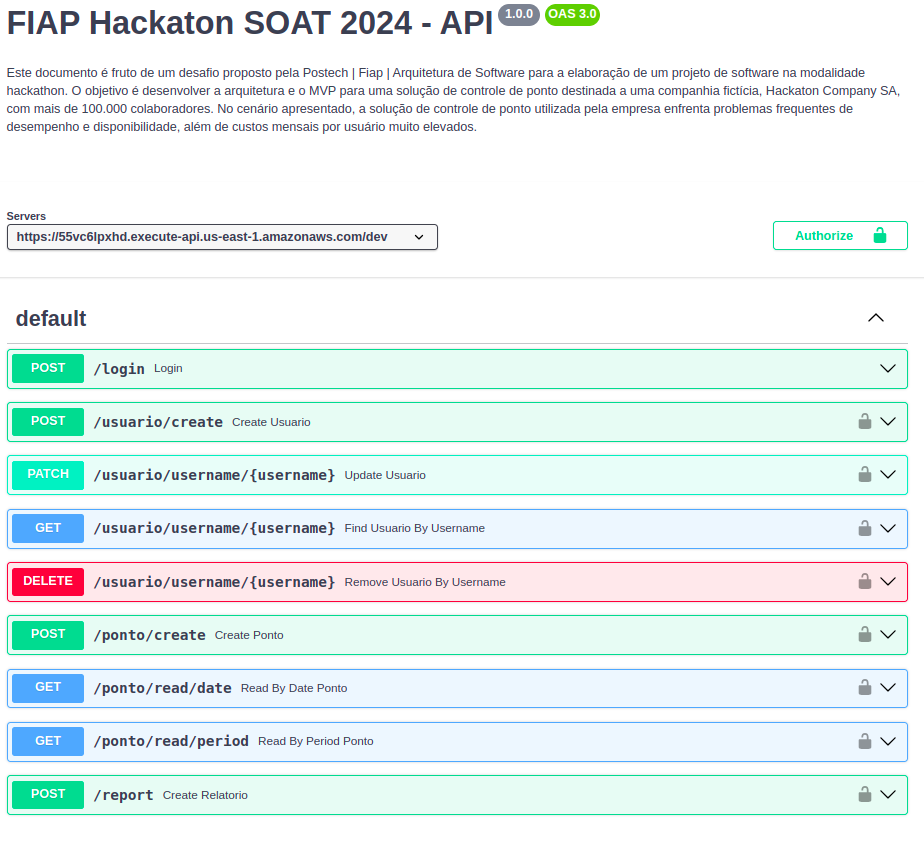Click the path in the Remove Usuario row
Screen dimensions: 924x847
point(214,582)
